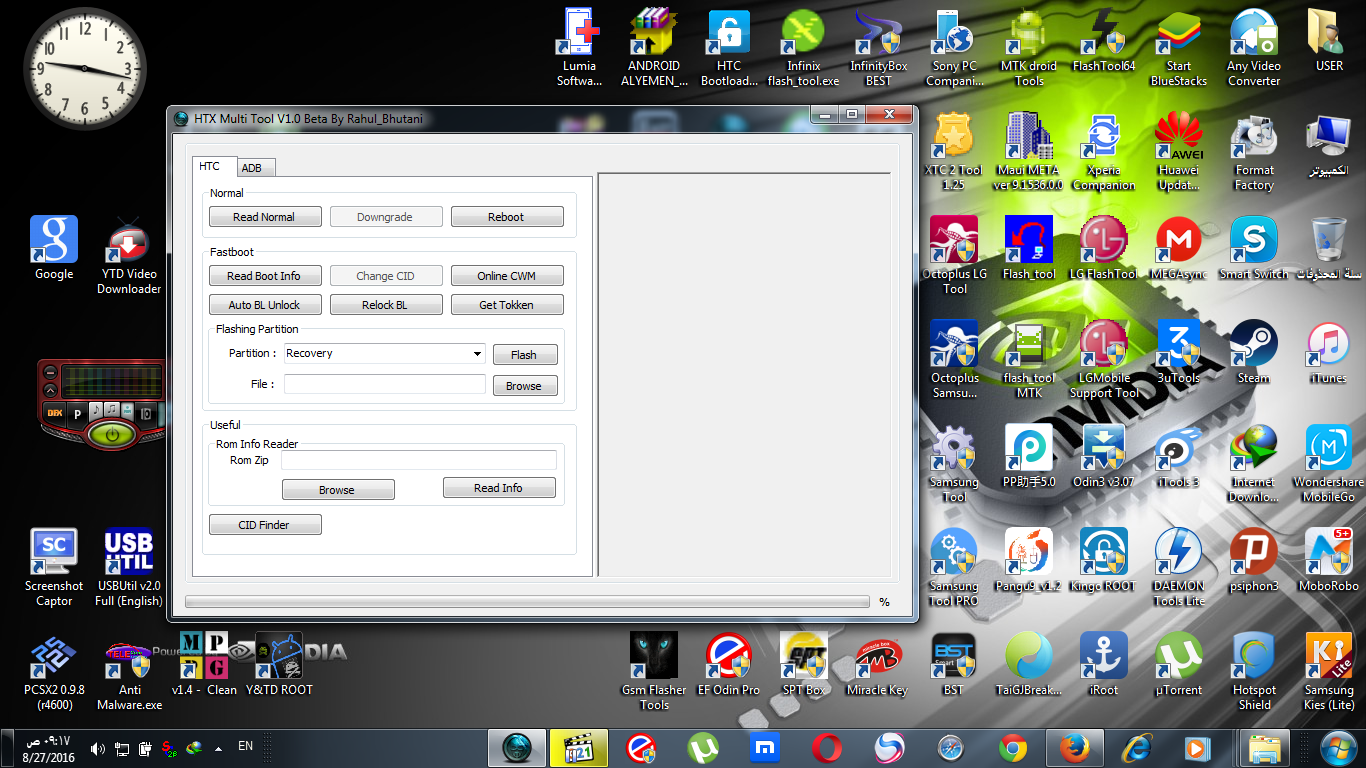Open Samsung Kies (Lite) icon
This screenshot has width=1366, height=768.
pos(1329,671)
